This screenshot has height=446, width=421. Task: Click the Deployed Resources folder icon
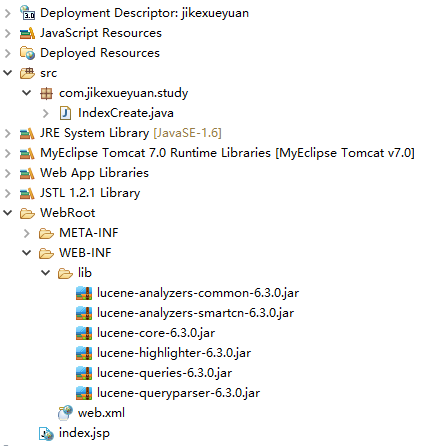point(27,53)
